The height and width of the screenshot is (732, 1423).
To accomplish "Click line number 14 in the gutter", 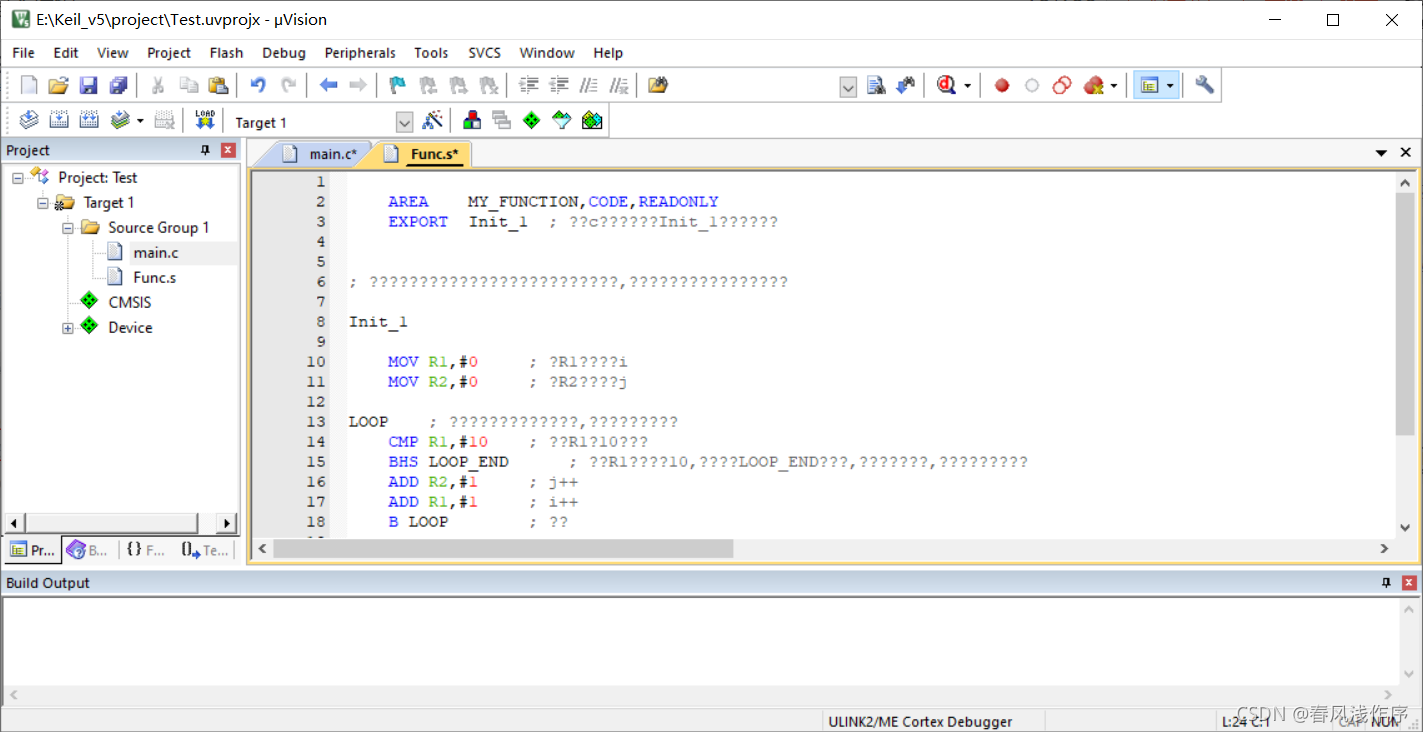I will pos(316,442).
